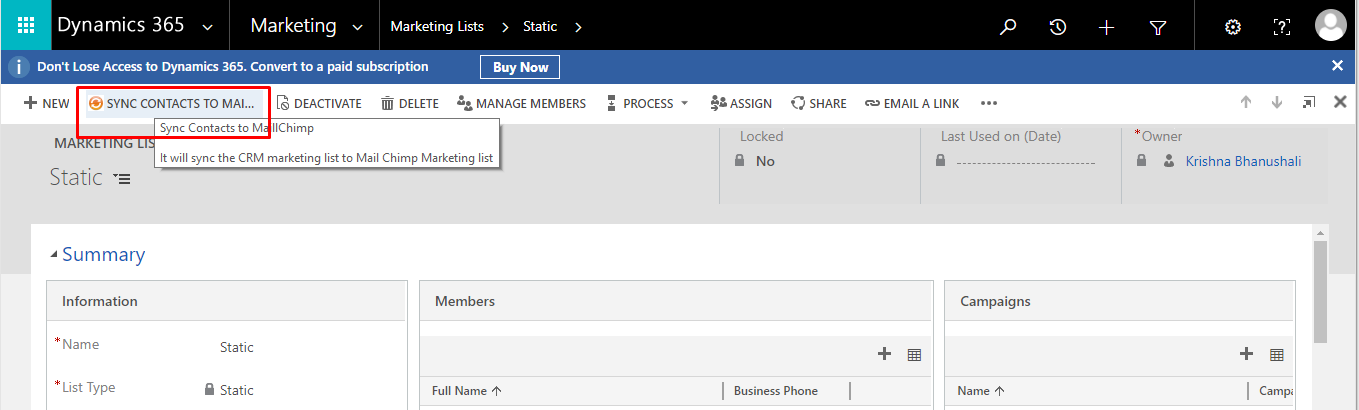Viewport: 1359px width, 410px height.
Task: Go to previous record up arrow
Action: [x=1246, y=102]
